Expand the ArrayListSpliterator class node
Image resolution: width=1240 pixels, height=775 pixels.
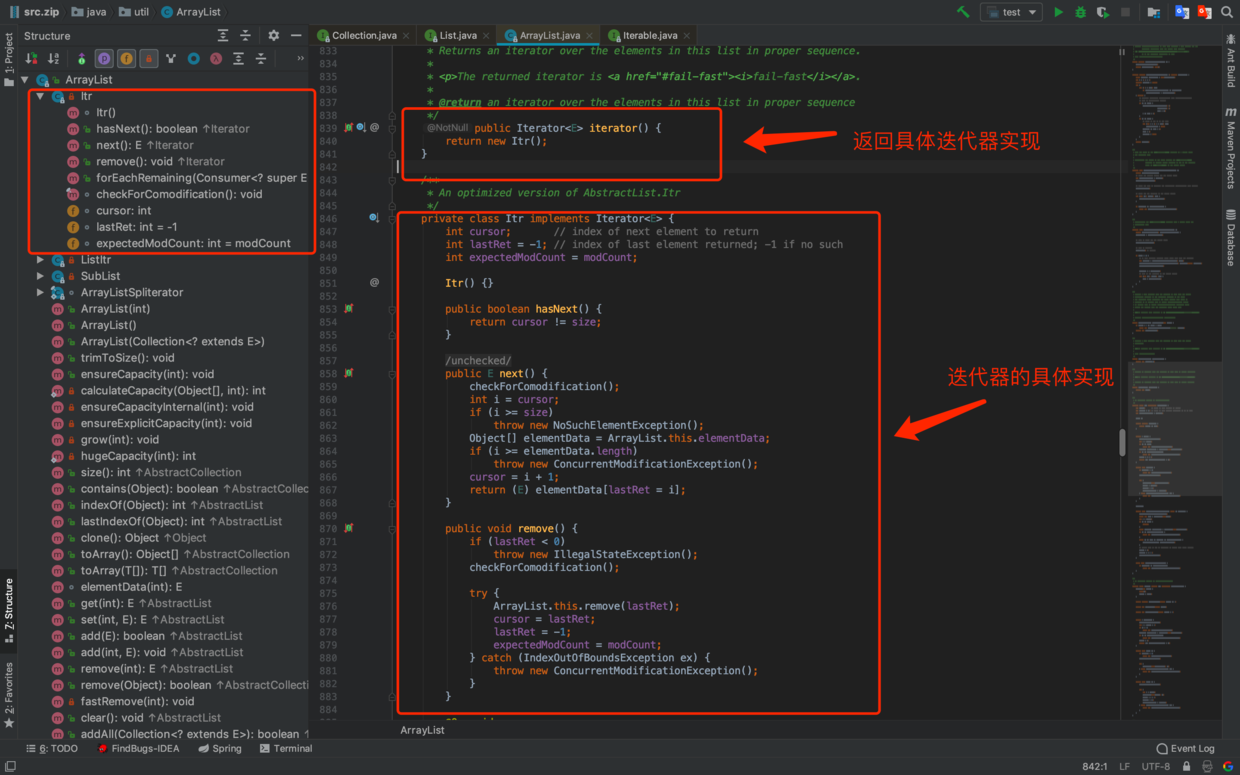[x=40, y=292]
